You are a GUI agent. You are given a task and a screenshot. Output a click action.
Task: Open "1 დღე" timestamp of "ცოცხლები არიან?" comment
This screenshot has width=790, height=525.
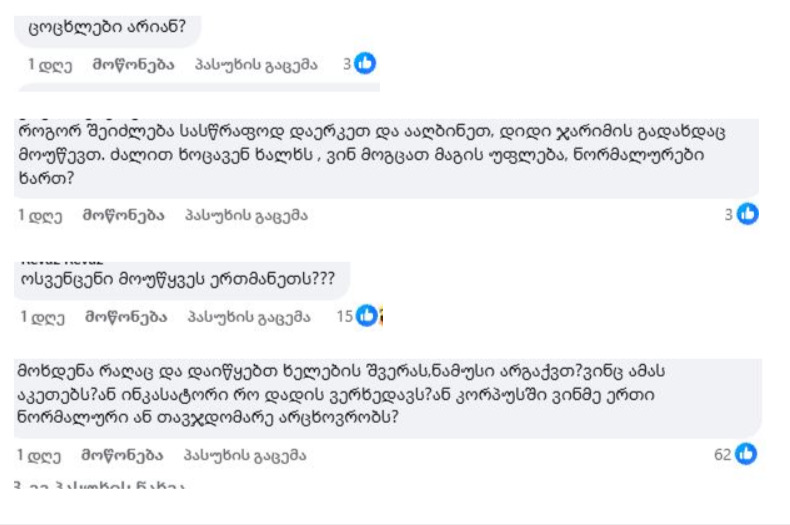tap(50, 65)
